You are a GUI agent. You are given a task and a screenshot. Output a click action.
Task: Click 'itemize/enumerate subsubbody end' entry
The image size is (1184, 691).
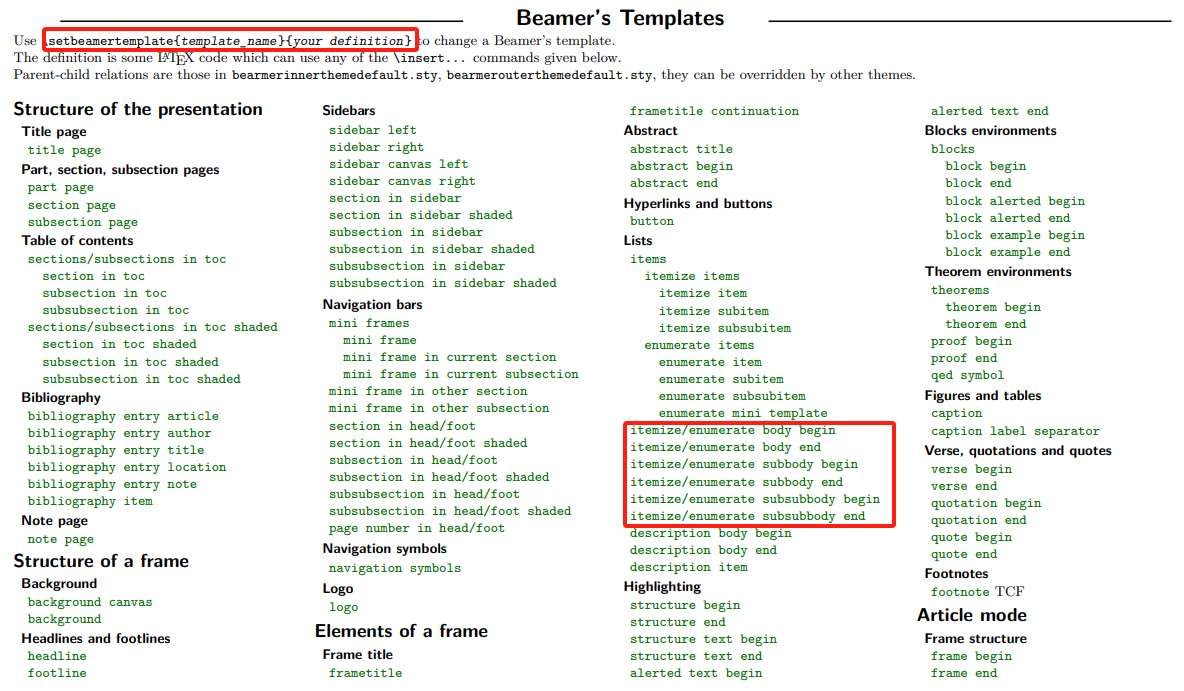[x=748, y=517]
